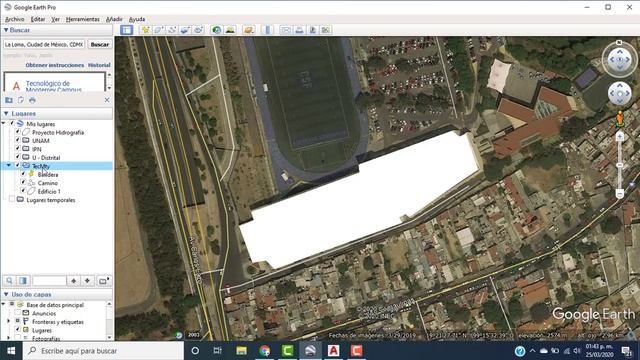This screenshot has height=360, width=640.
Task: Select the Ruler tool
Action: pyautogui.click(x=267, y=30)
